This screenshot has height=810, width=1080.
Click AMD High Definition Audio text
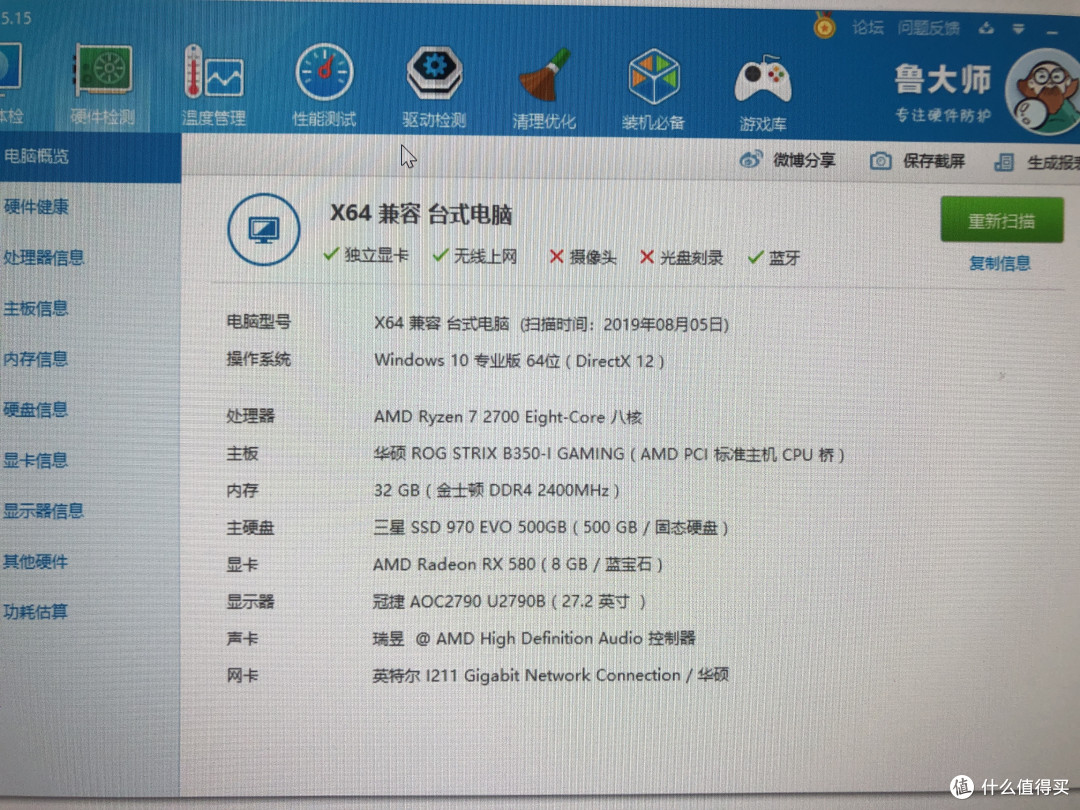(534, 638)
